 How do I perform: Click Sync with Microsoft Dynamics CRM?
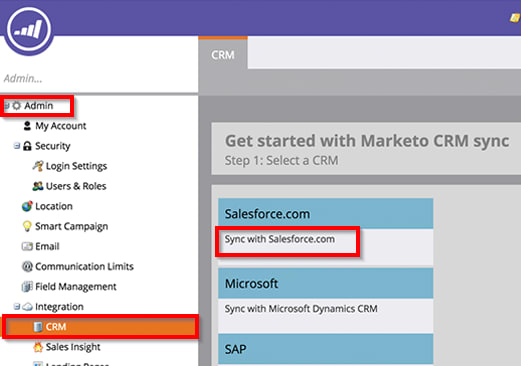click(x=301, y=309)
